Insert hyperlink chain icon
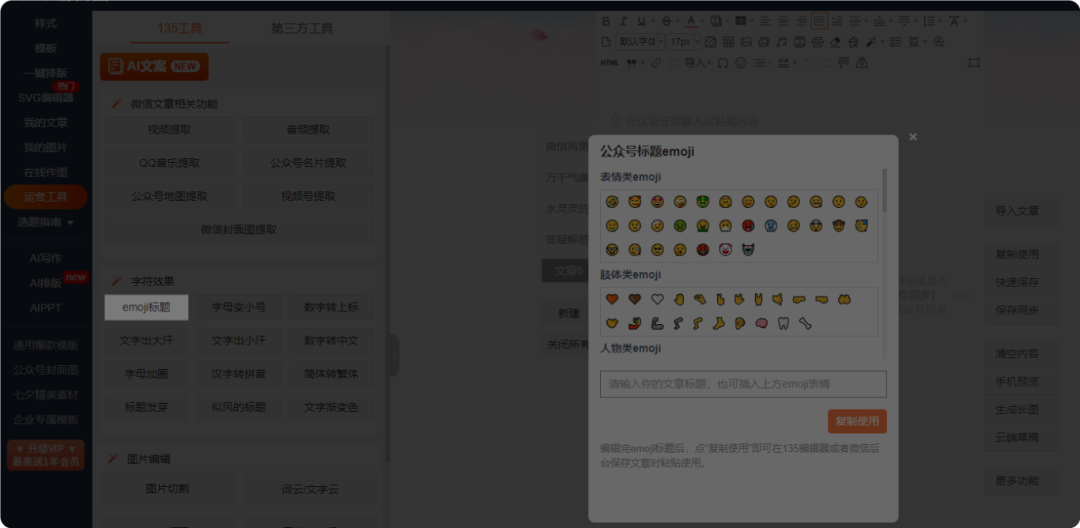The width and height of the screenshot is (1080, 528). tap(656, 63)
